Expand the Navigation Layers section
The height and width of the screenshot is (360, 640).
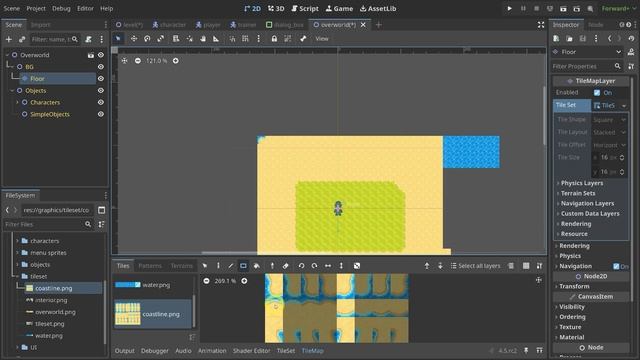tap(587, 203)
